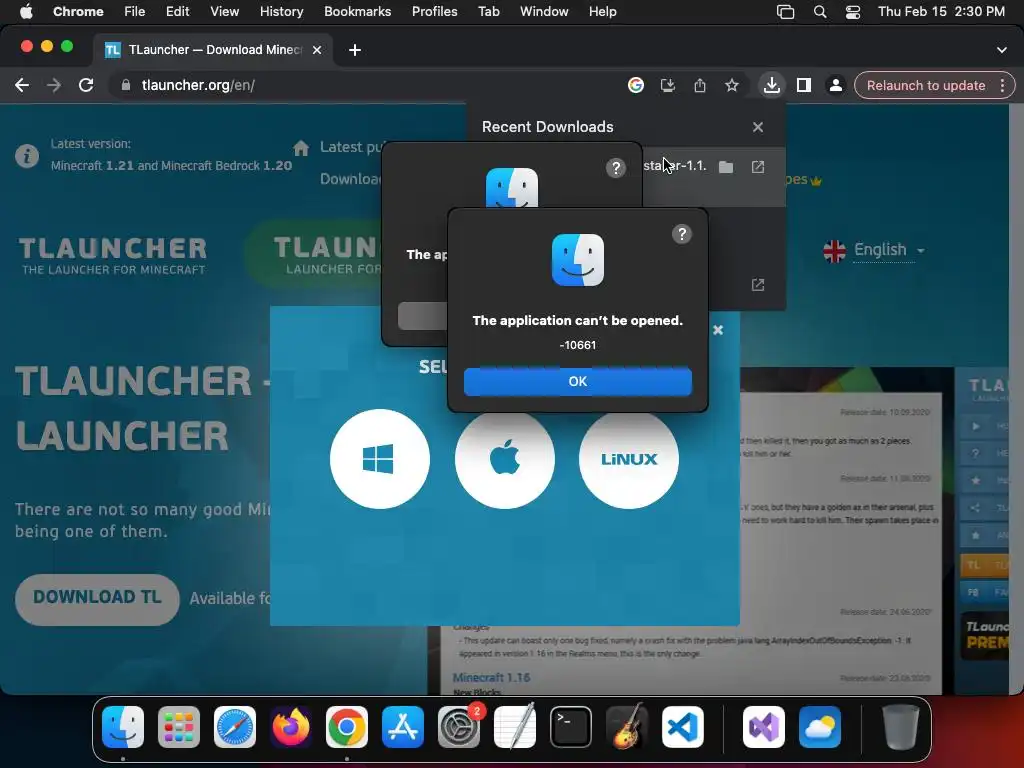The height and width of the screenshot is (768, 1024).
Task: Open help on the front error dialog
Action: tap(681, 234)
